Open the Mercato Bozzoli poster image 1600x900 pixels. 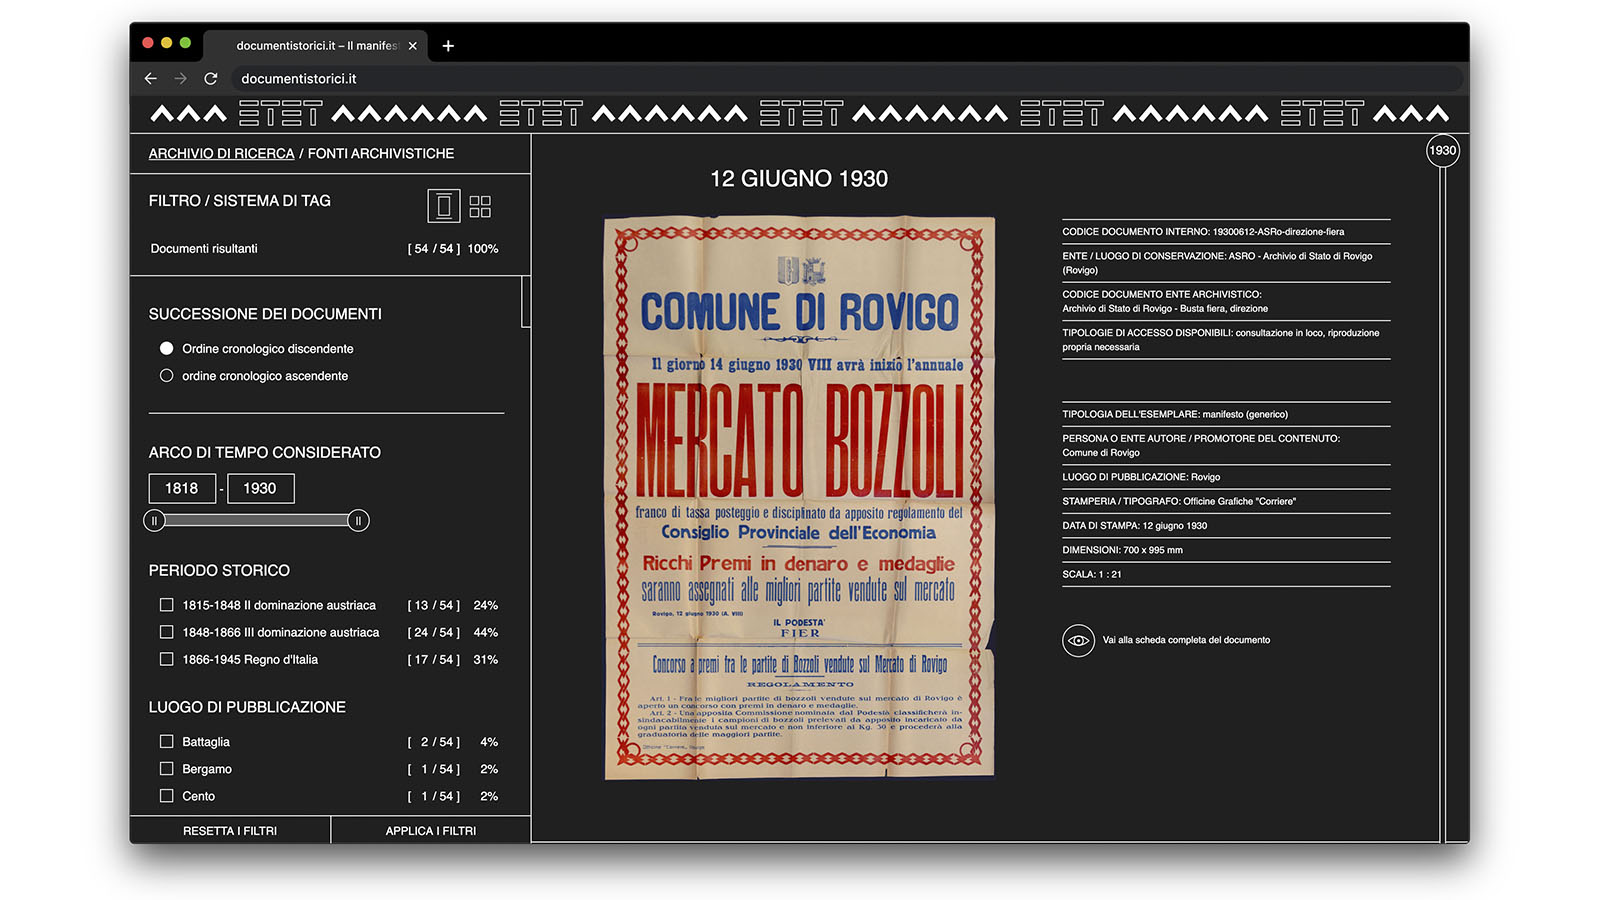click(799, 497)
